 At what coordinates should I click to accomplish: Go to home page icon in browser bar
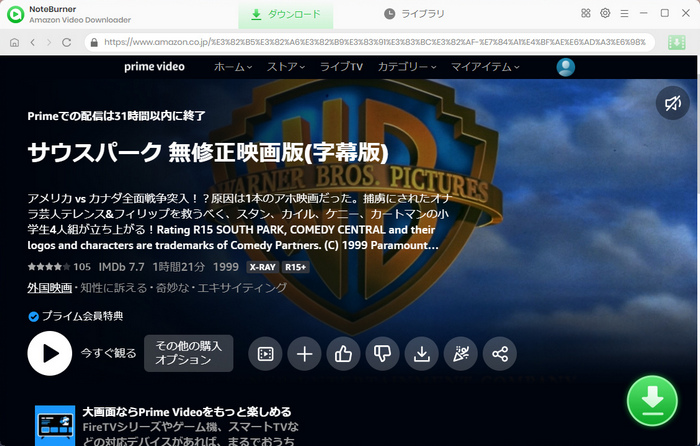pyautogui.click(x=14, y=42)
